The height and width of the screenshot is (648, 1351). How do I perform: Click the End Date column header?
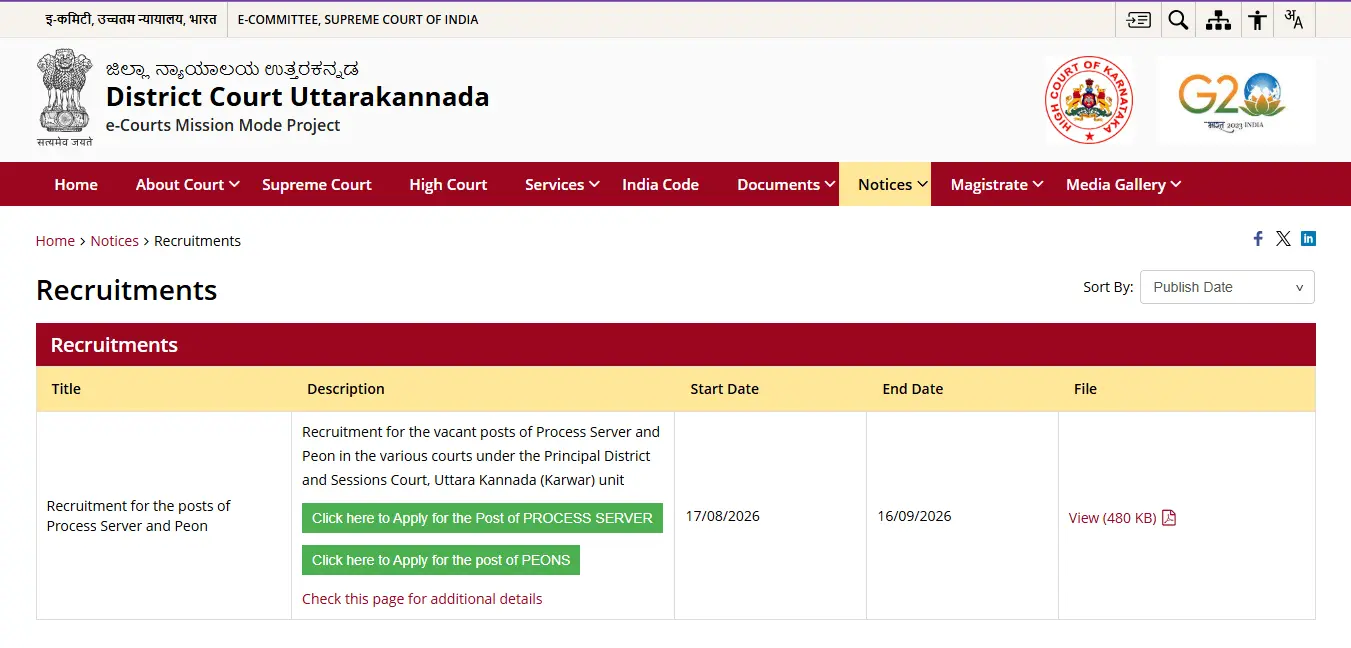(x=912, y=389)
